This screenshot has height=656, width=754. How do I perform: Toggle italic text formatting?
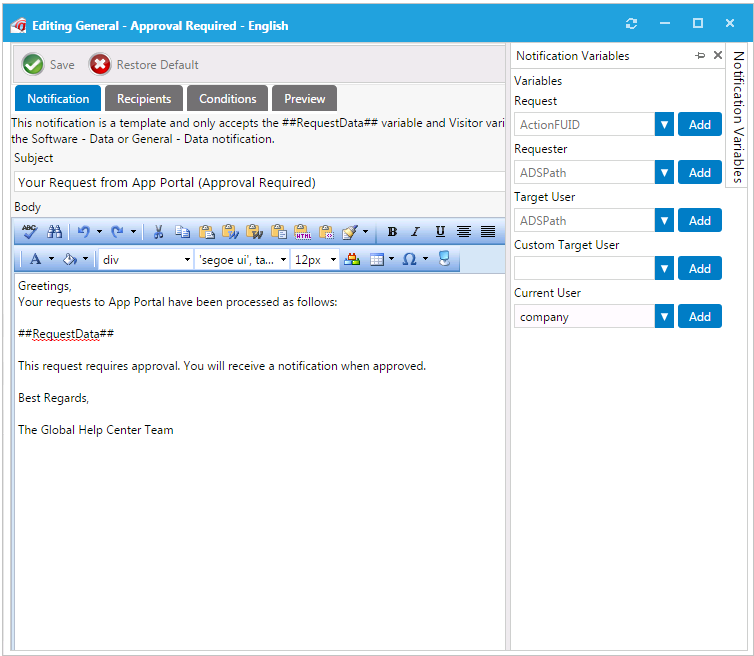[x=416, y=232]
